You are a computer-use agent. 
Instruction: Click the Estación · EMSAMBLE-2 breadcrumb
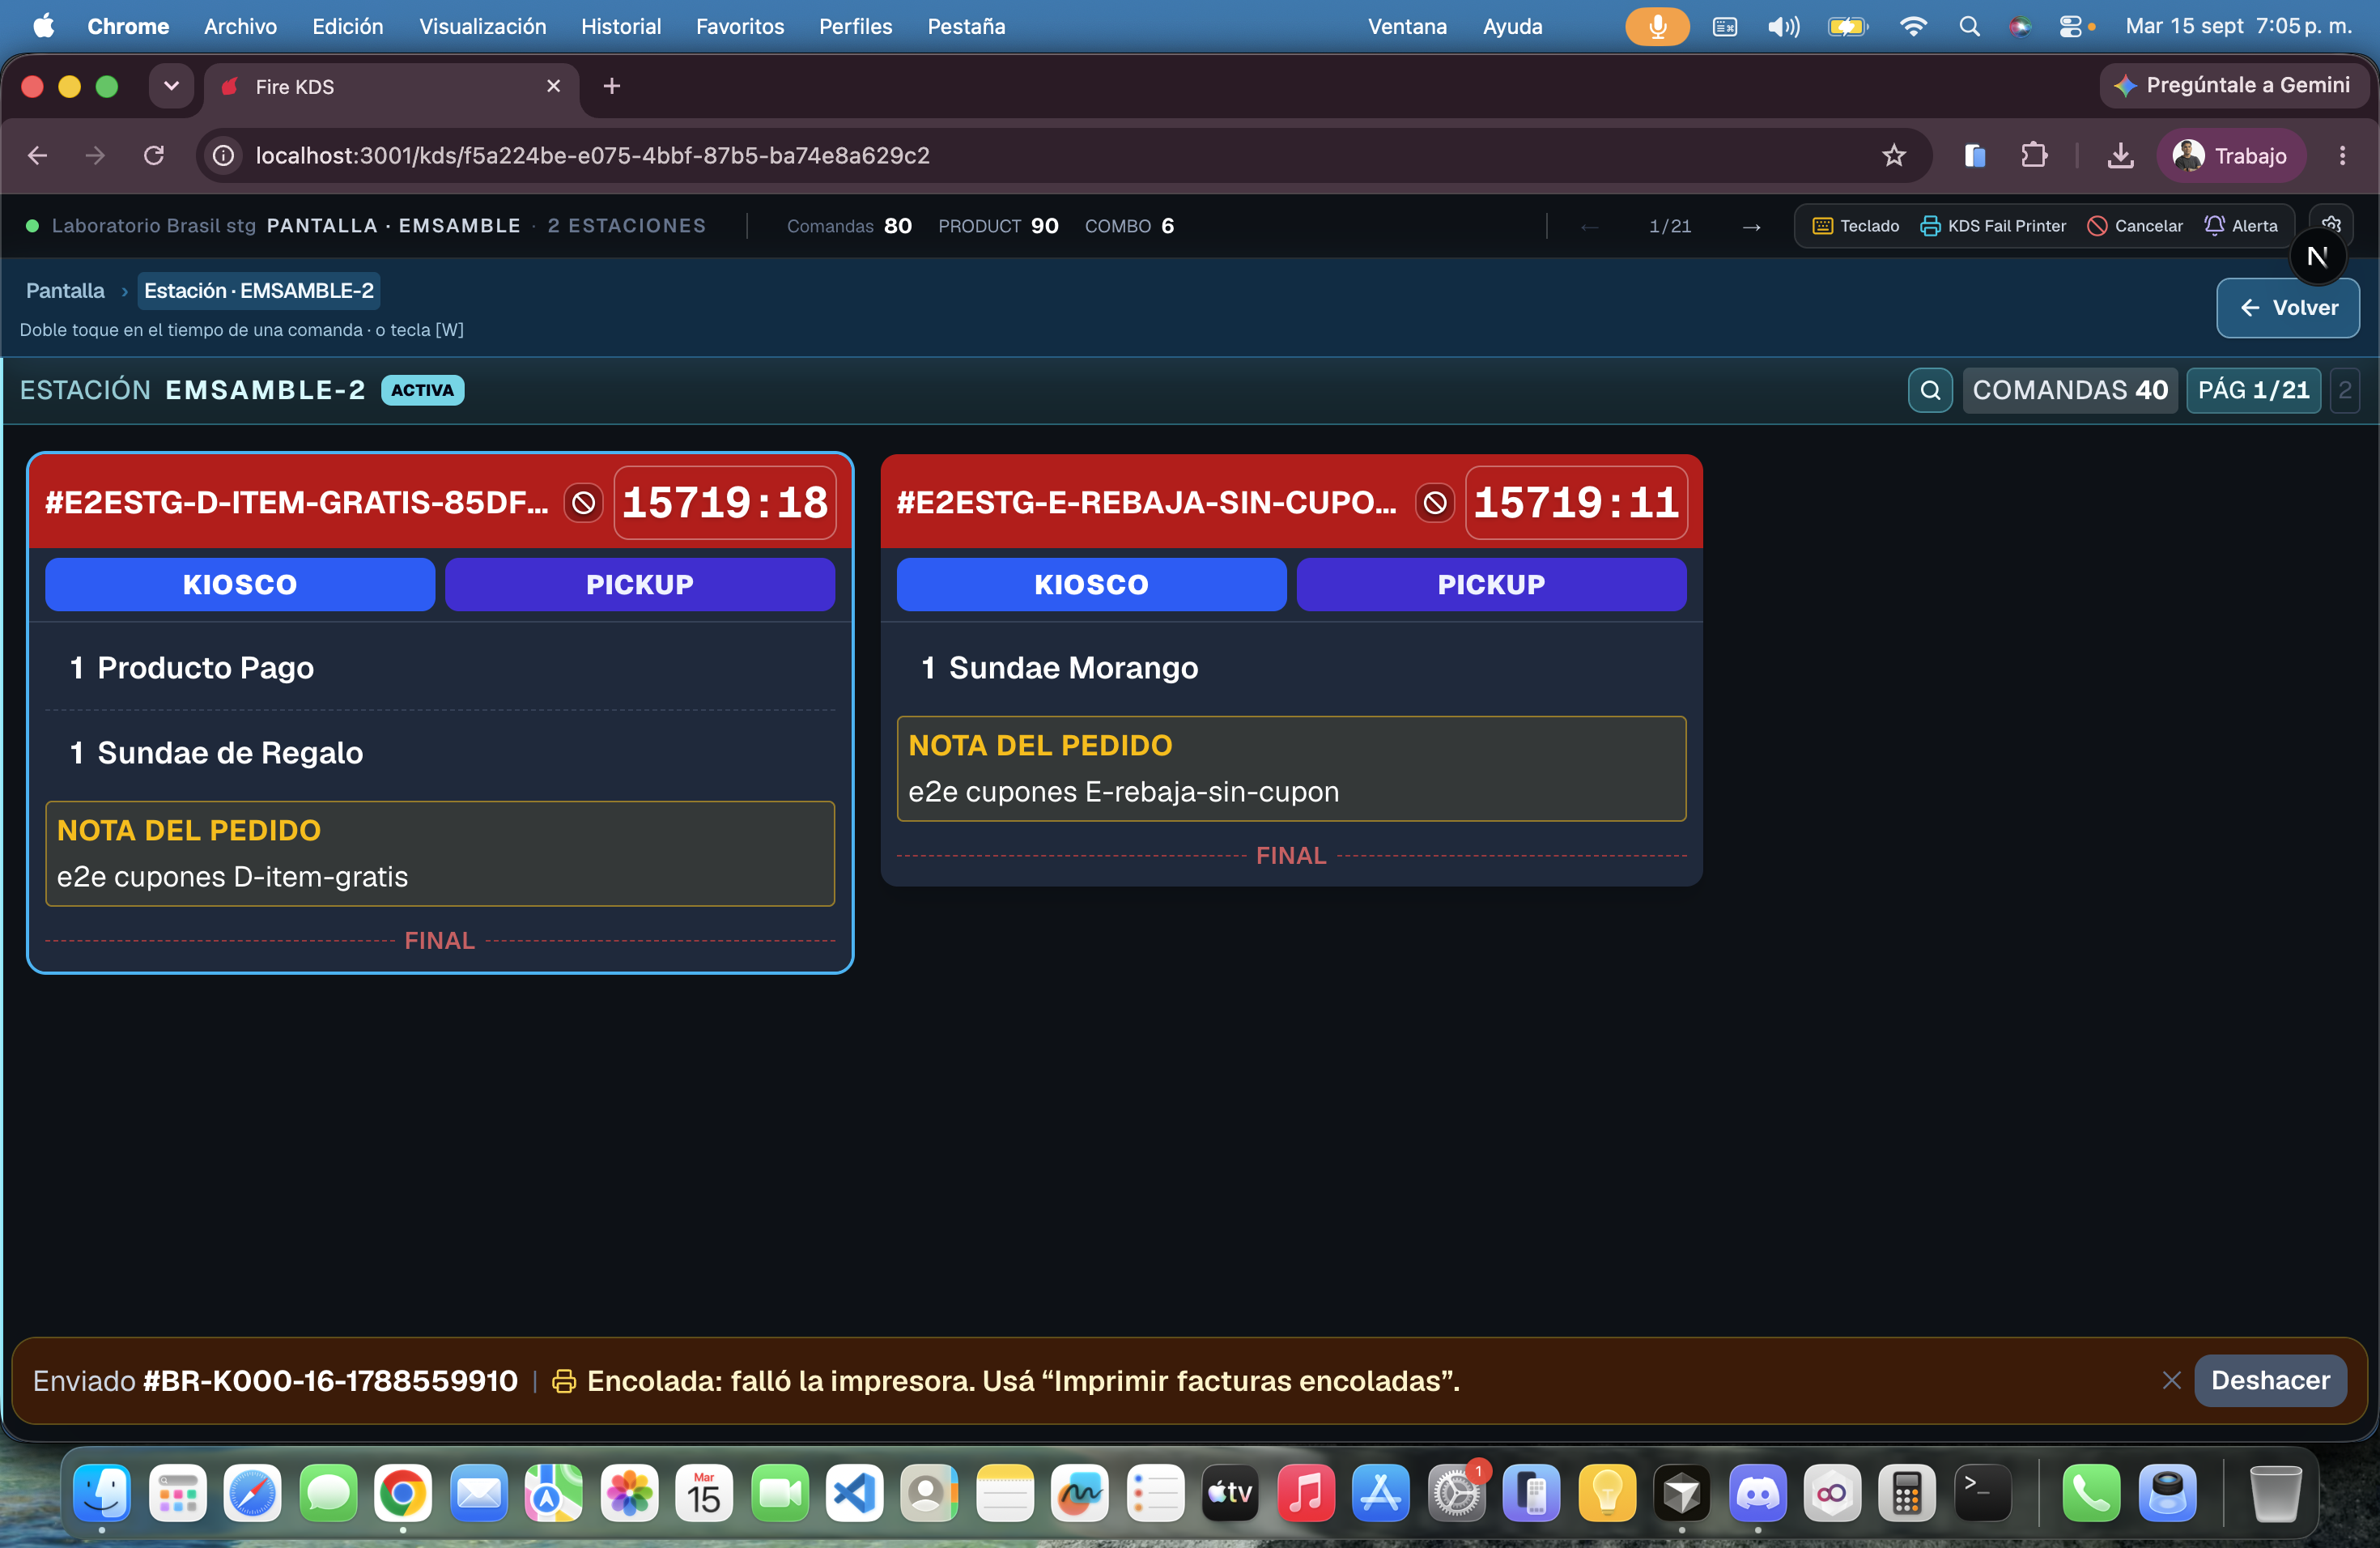(x=259, y=290)
